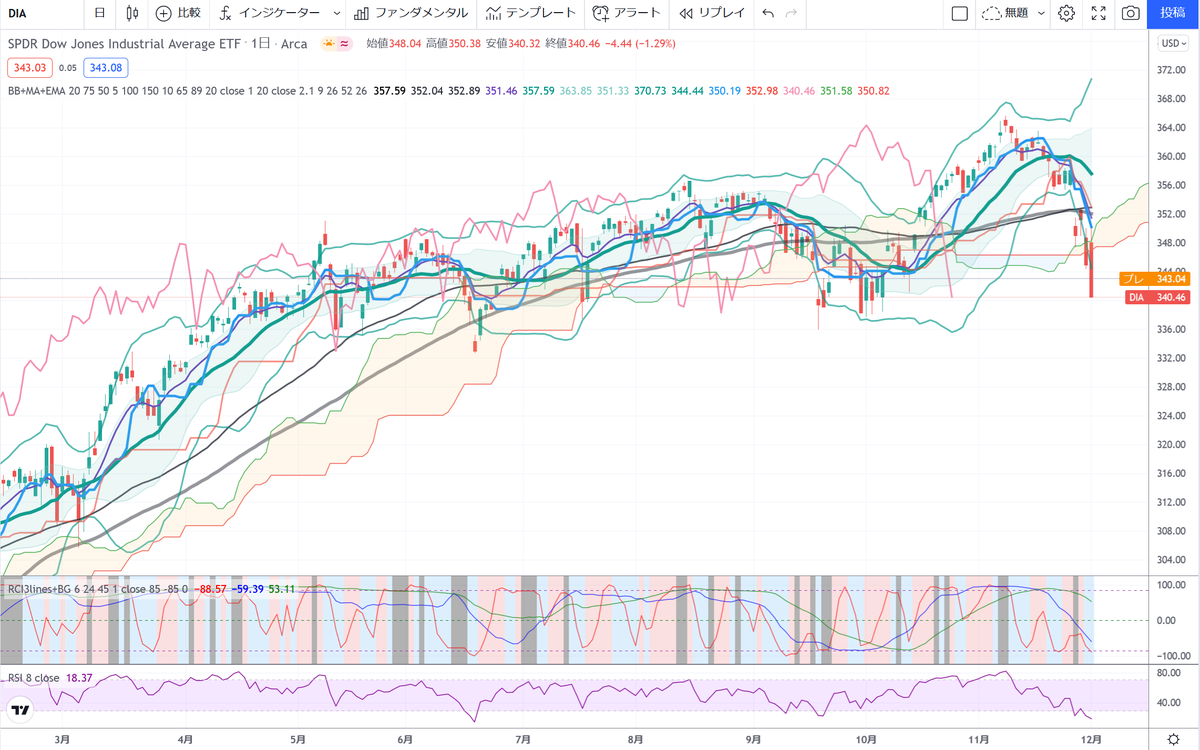
Task: Redo the chart action
Action: click(792, 13)
